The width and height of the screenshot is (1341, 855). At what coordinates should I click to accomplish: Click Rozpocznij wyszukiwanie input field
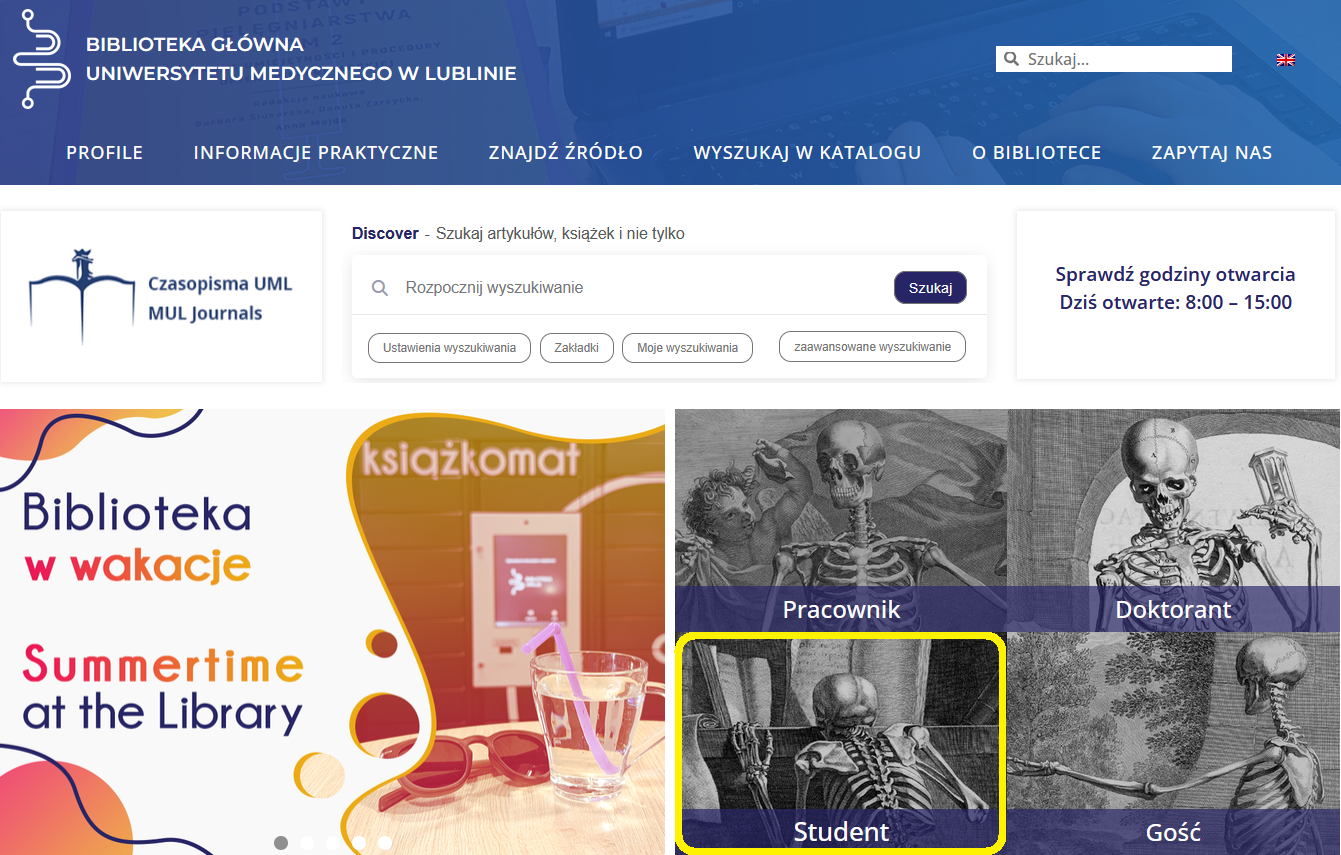pyautogui.click(x=640, y=288)
